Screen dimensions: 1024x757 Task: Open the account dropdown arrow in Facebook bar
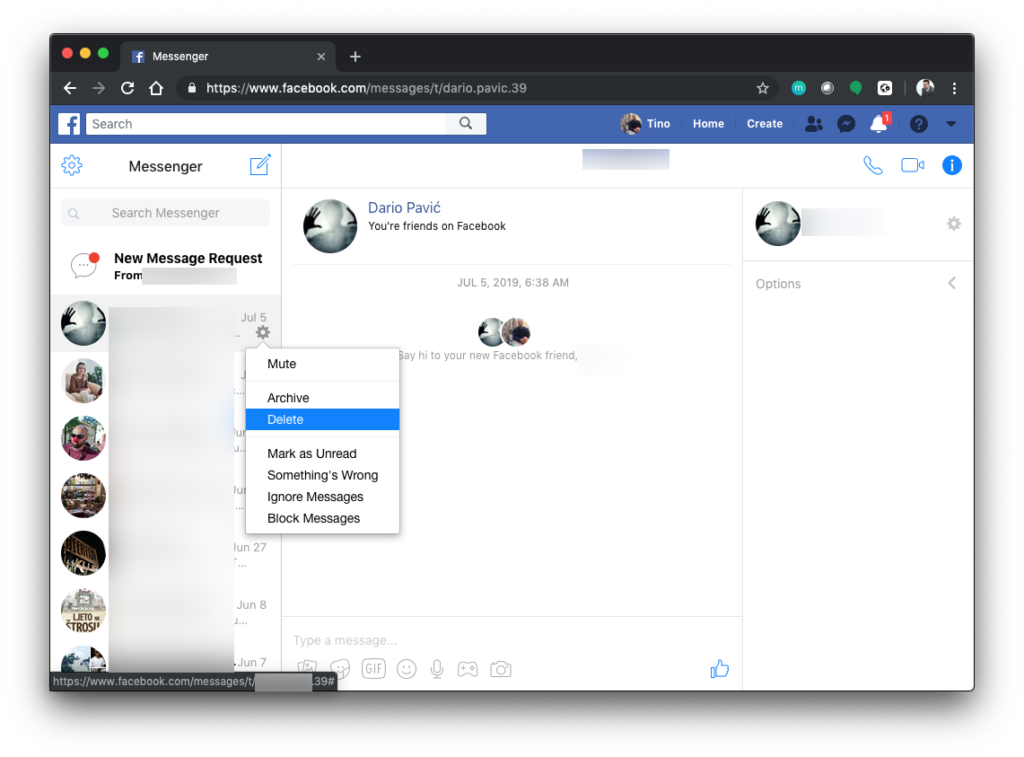(951, 124)
